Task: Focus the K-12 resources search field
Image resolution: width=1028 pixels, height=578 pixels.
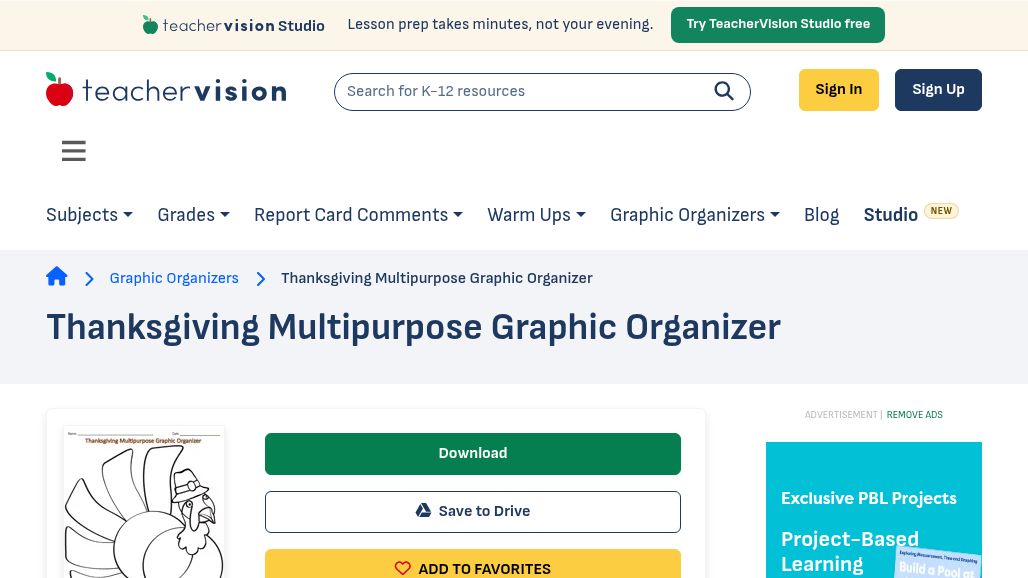Action: [542, 92]
